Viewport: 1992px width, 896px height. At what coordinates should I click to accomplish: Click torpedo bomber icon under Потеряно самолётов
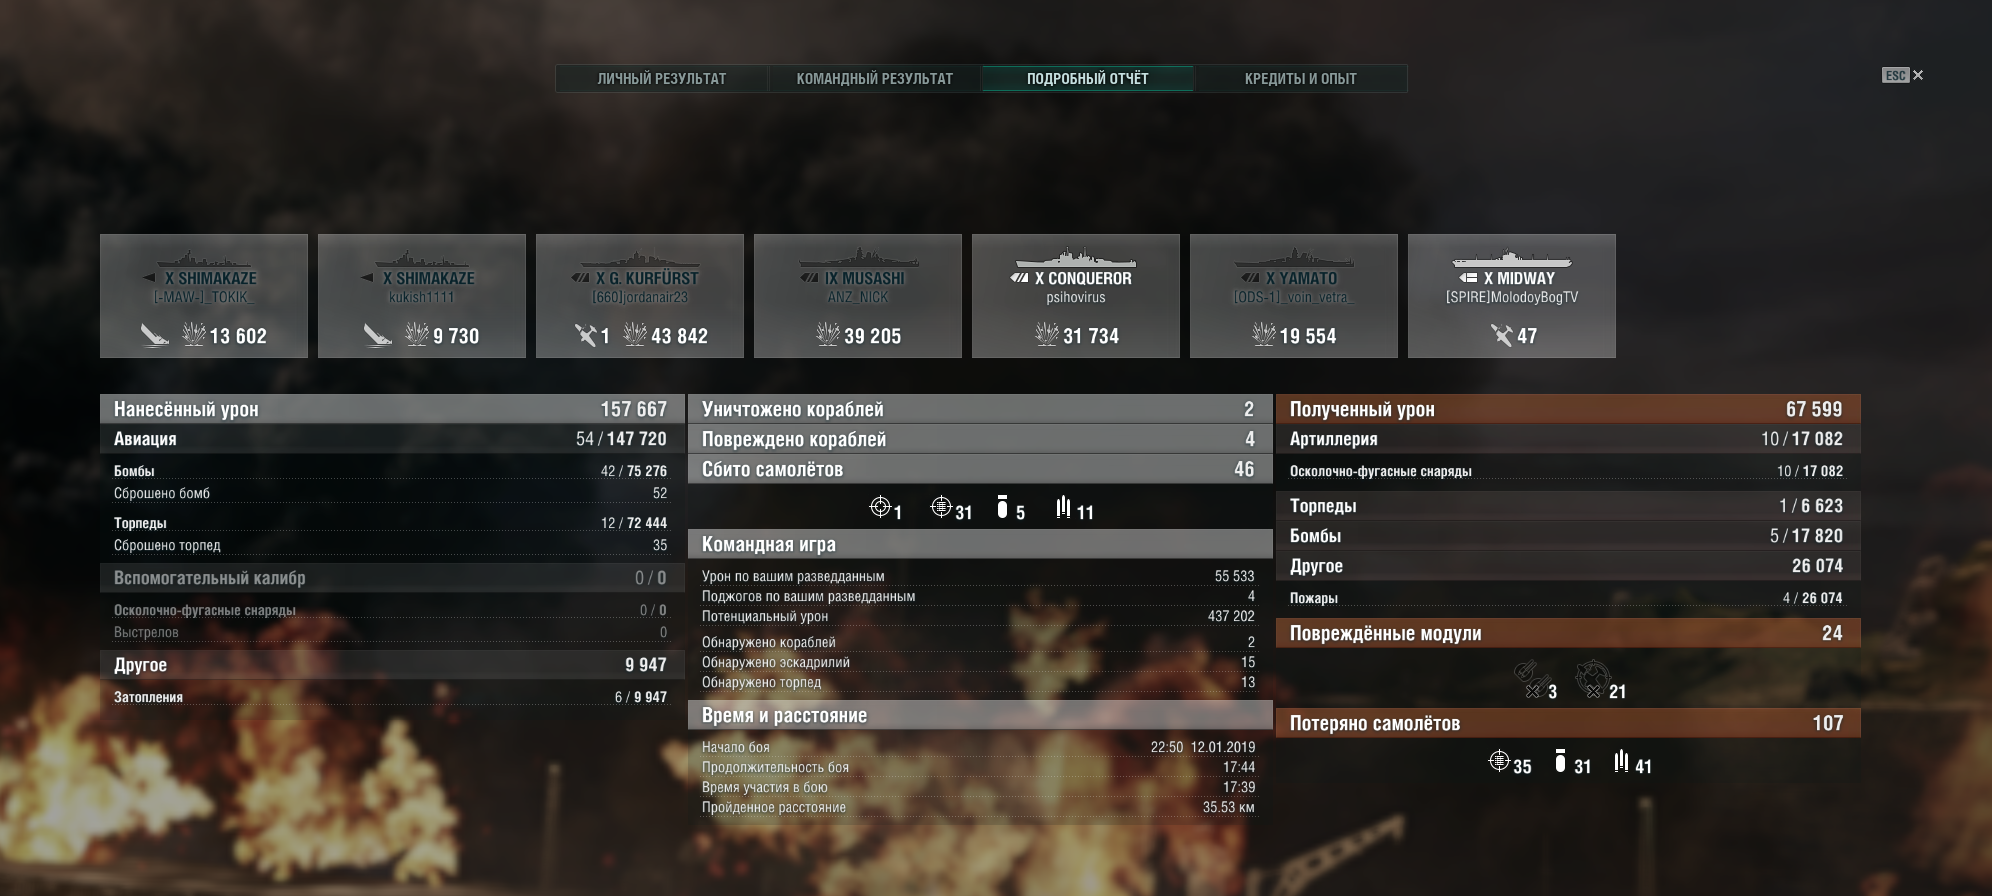click(1621, 762)
